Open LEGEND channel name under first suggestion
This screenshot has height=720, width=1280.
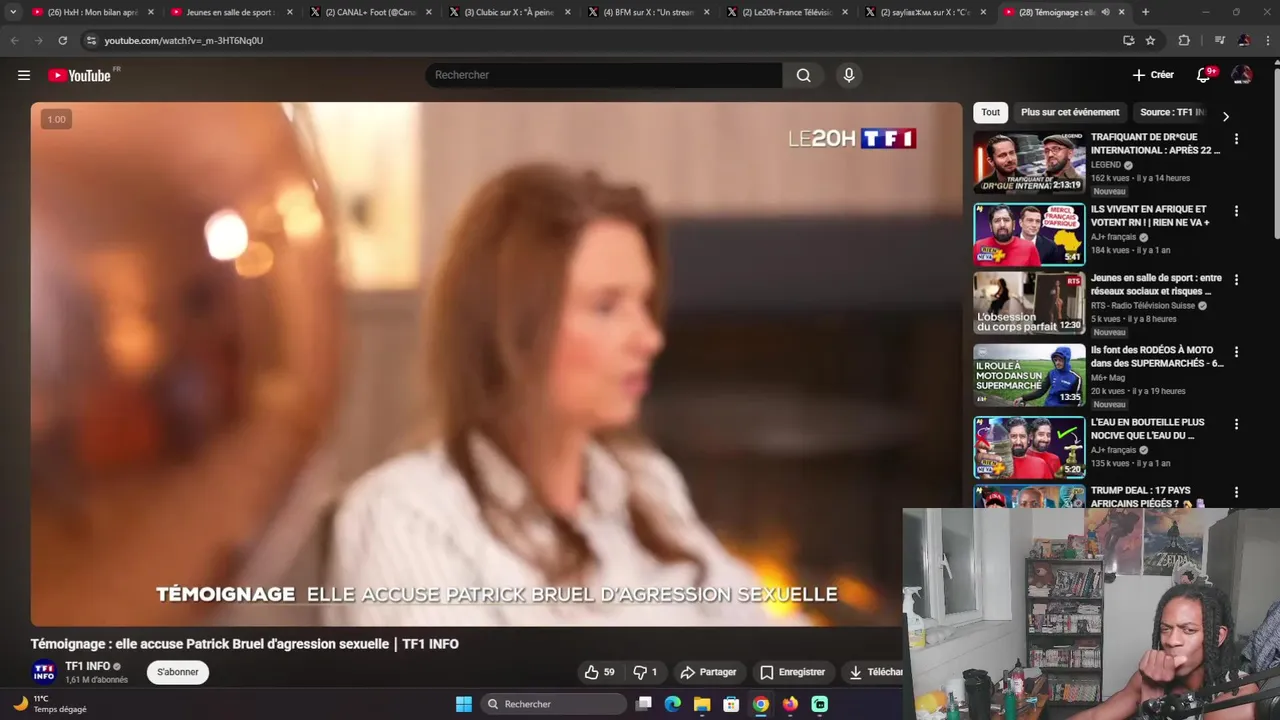pos(1106,165)
